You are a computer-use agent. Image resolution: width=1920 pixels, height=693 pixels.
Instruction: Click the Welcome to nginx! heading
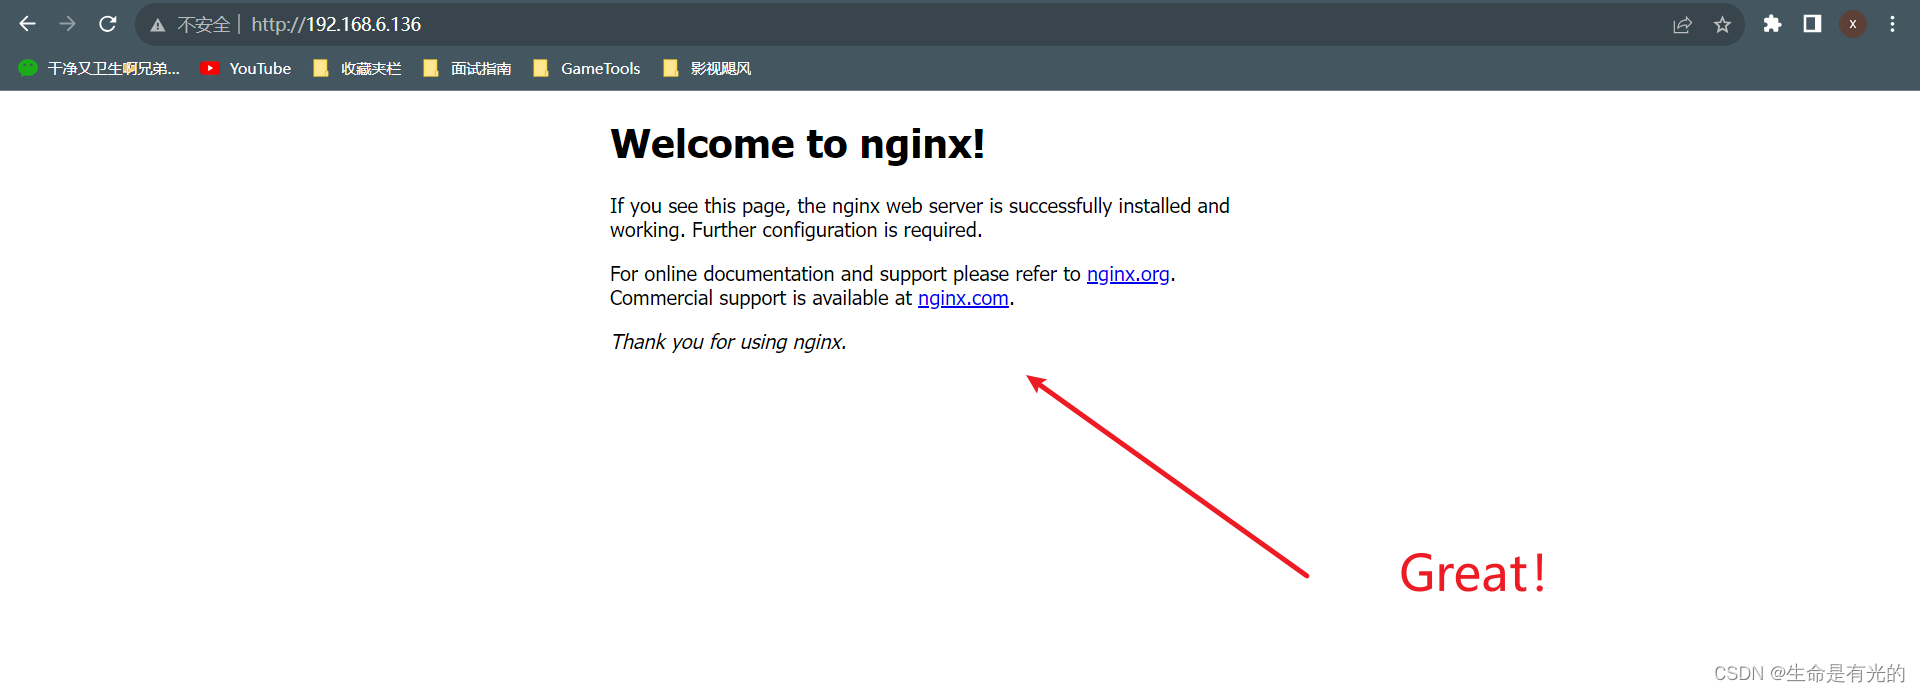[x=798, y=144]
